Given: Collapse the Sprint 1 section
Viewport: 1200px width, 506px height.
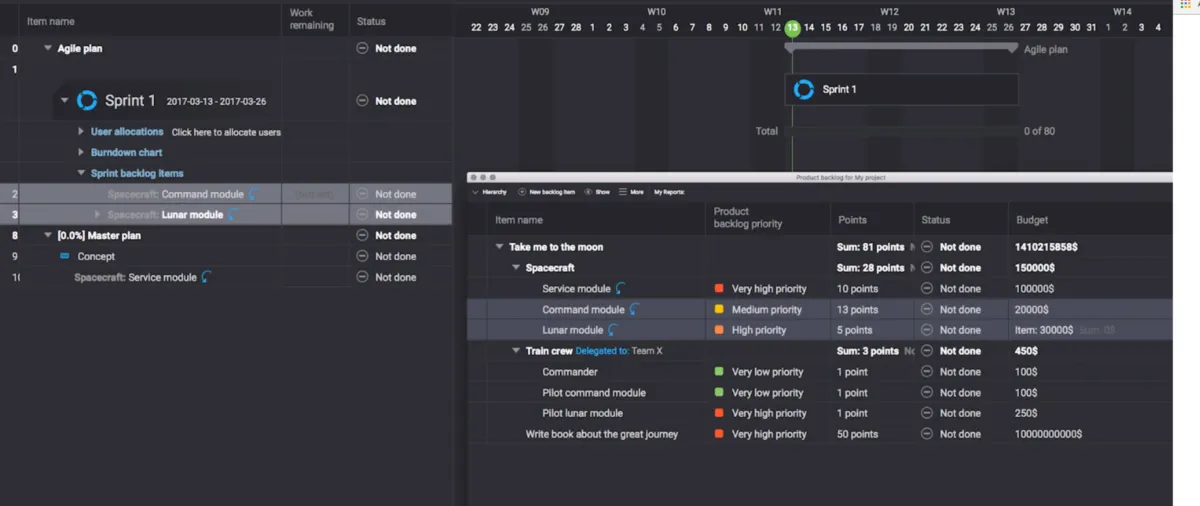Looking at the screenshot, I should [x=64, y=101].
